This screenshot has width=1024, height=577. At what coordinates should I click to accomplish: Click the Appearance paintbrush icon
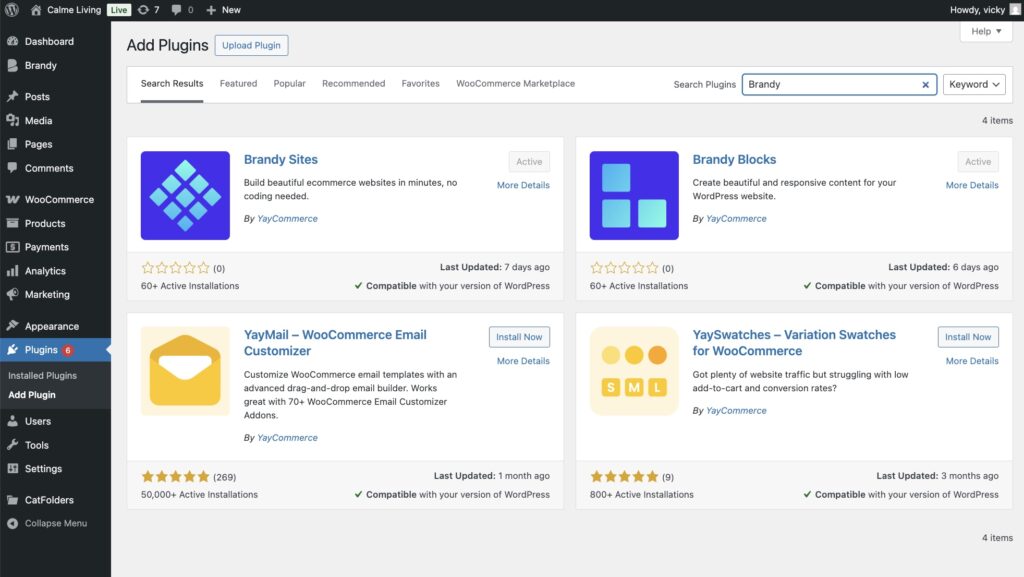pyautogui.click(x=12, y=326)
